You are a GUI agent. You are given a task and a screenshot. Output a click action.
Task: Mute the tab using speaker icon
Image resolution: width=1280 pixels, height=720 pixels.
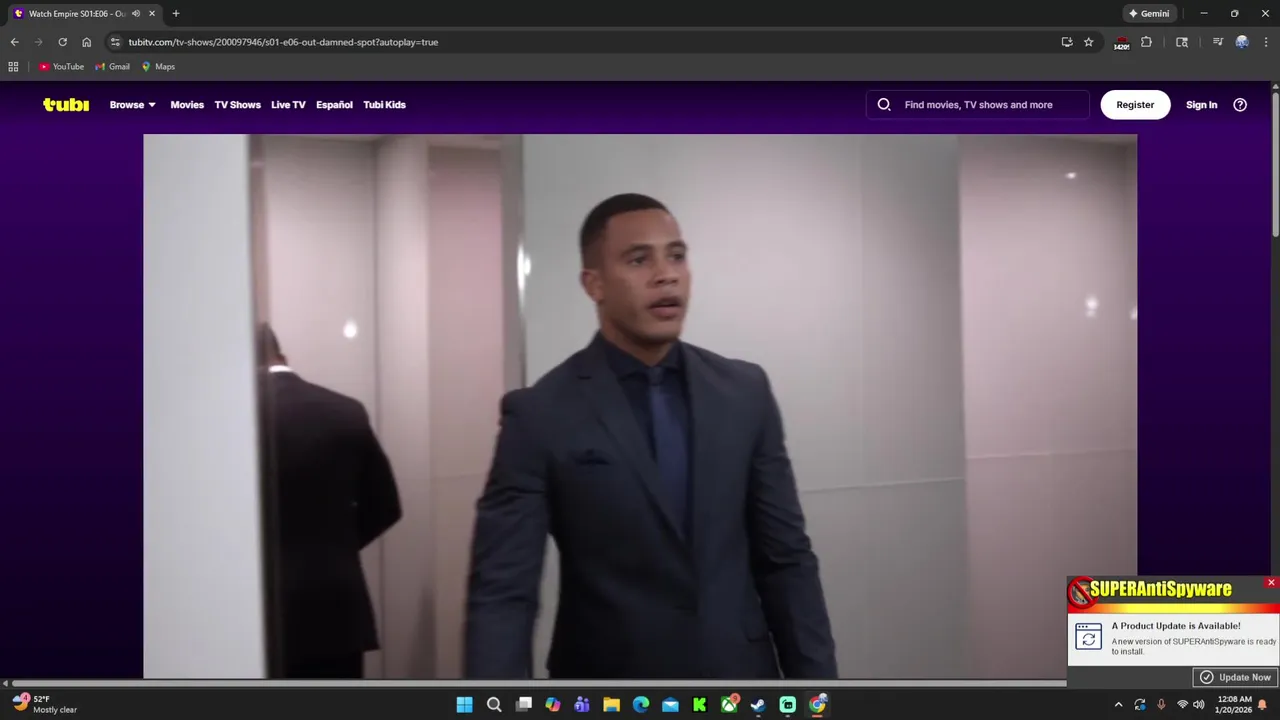pos(136,14)
